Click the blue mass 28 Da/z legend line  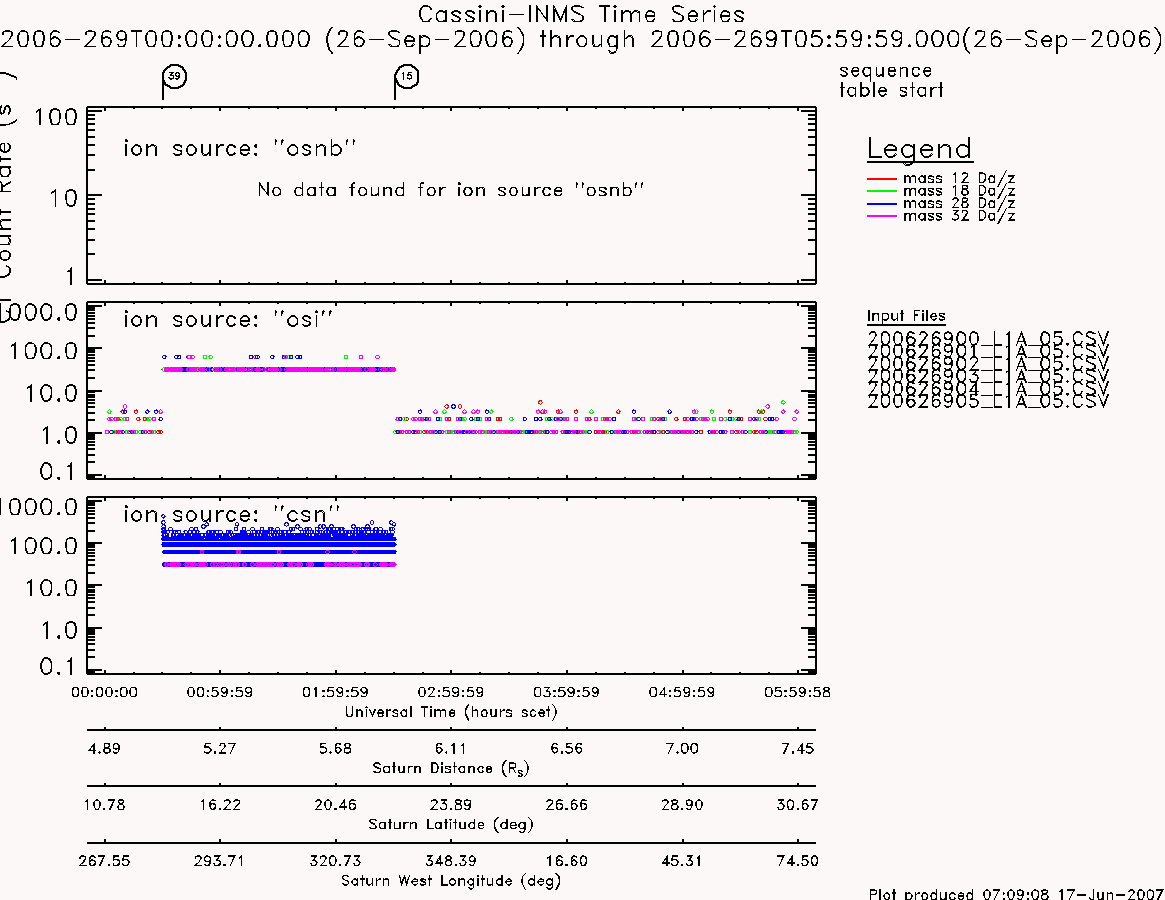882,204
